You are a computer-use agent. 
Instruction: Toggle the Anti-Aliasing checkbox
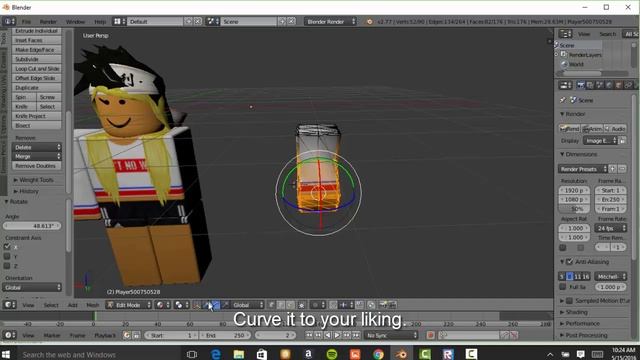(x=570, y=262)
